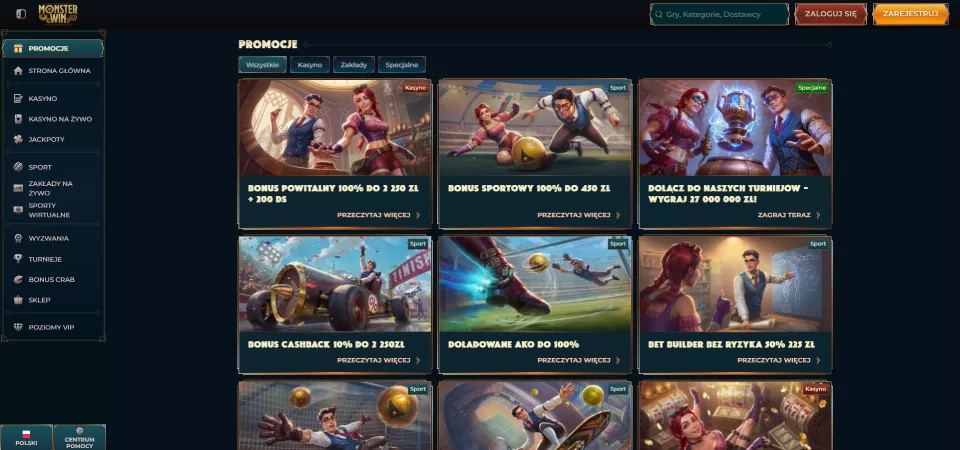Select the Sport ball icon in sidebar
The height and width of the screenshot is (450, 960).
[x=18, y=167]
